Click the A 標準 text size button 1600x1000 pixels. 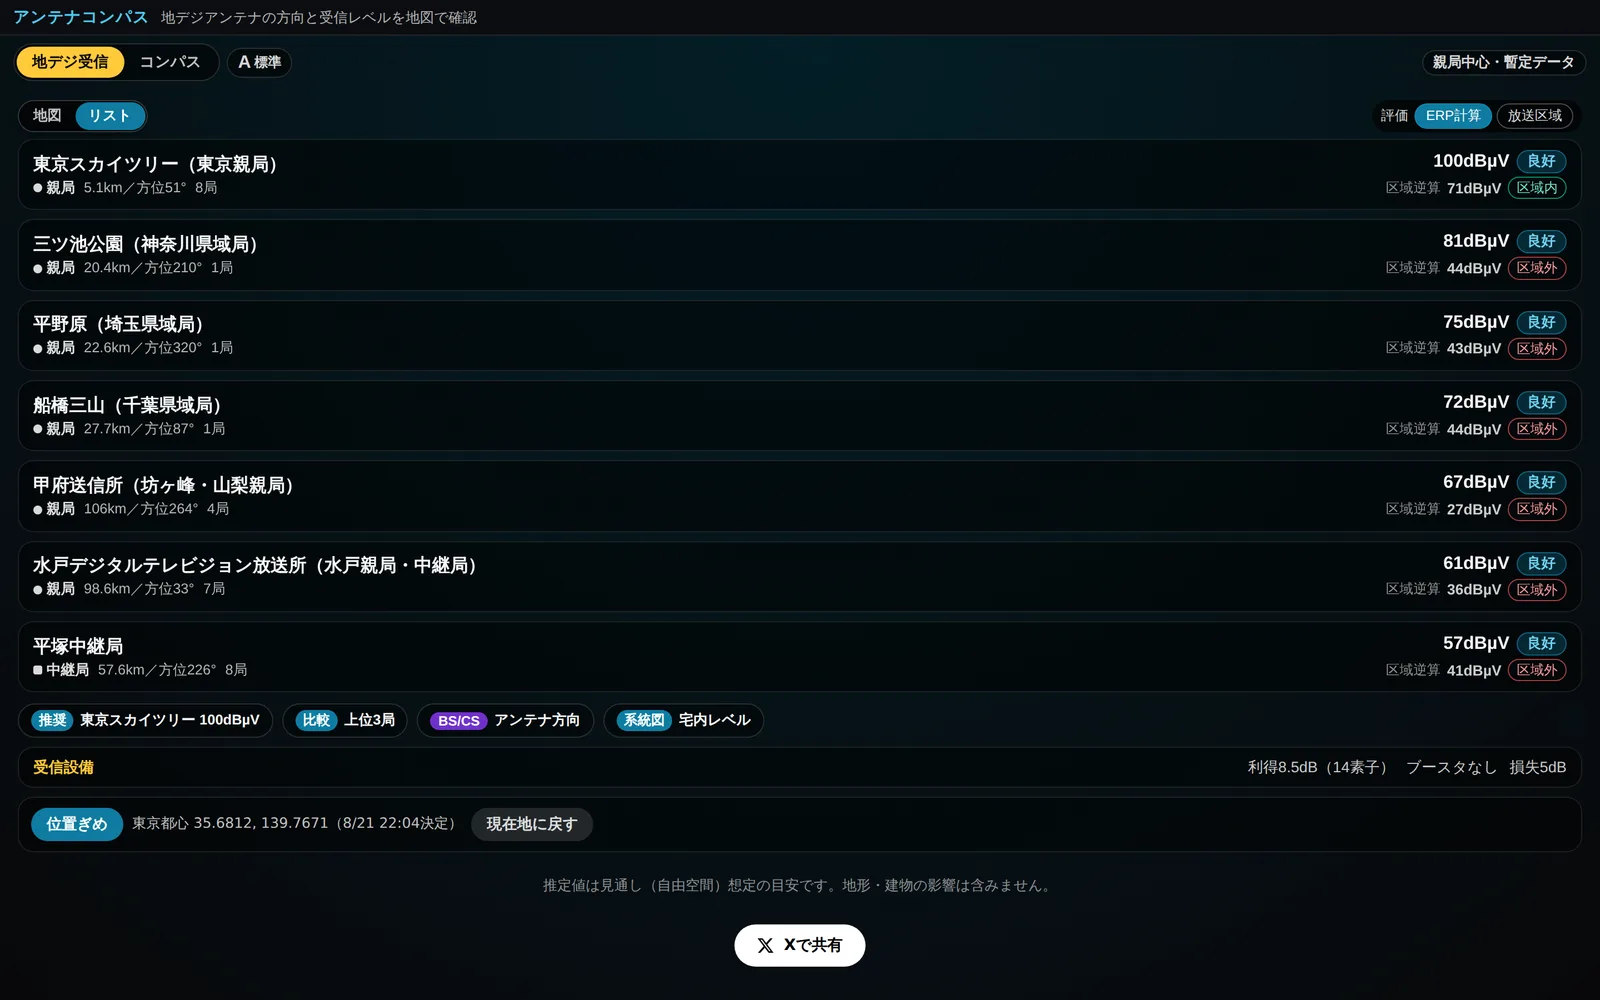pos(259,62)
